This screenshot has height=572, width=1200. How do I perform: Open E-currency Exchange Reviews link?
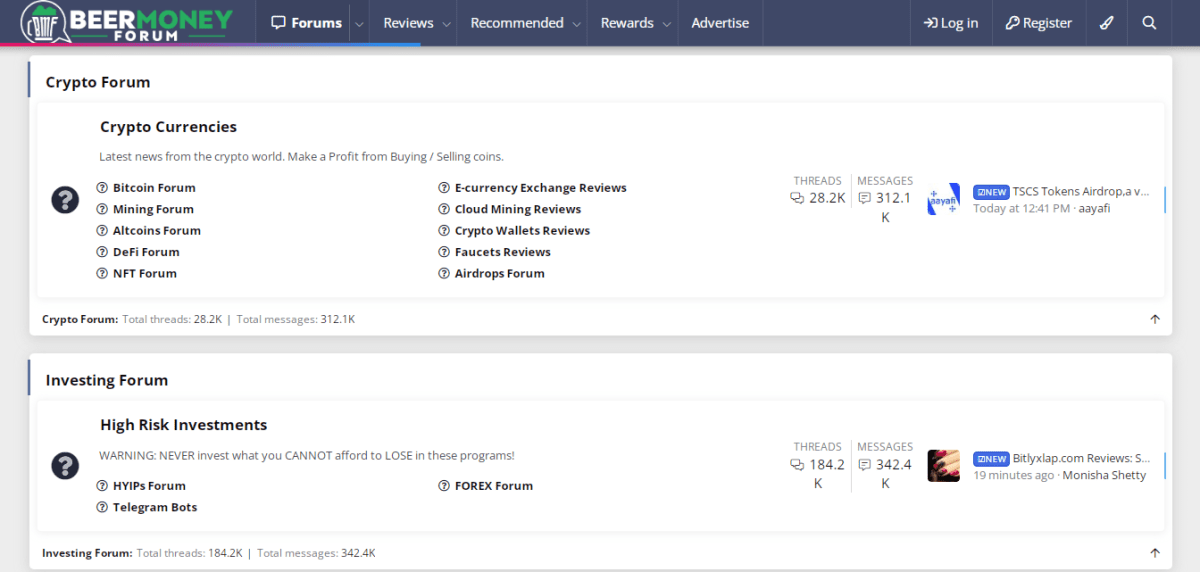(x=541, y=188)
